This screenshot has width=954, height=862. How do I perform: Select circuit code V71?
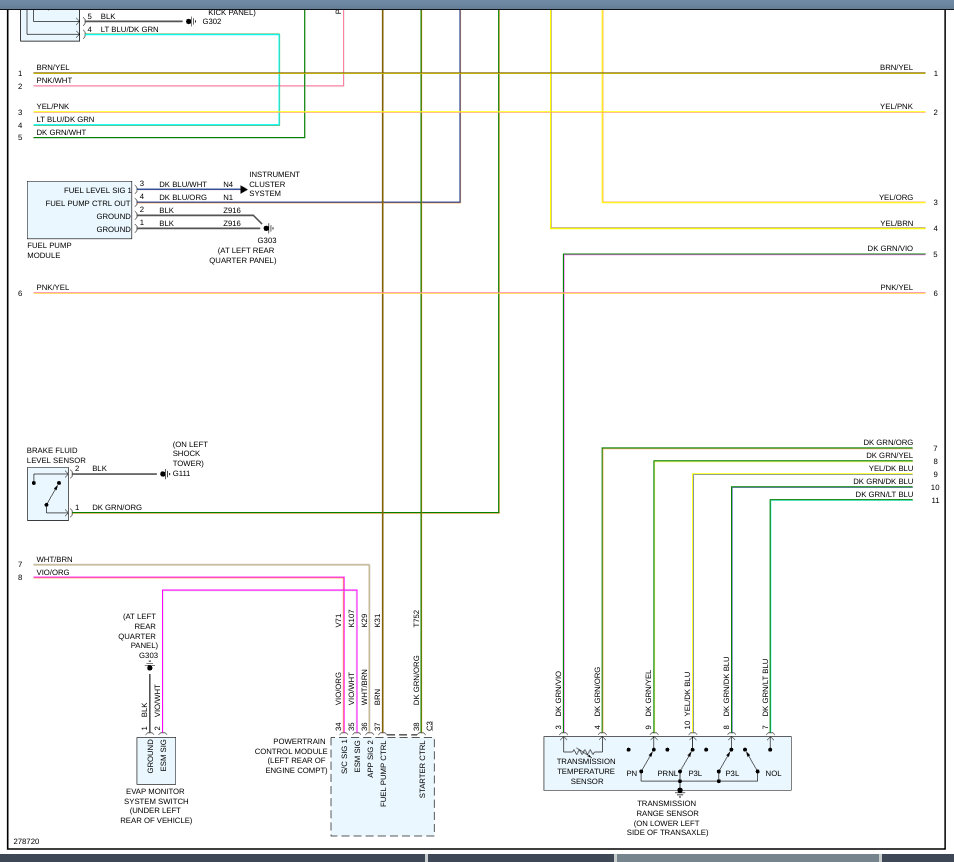(338, 620)
